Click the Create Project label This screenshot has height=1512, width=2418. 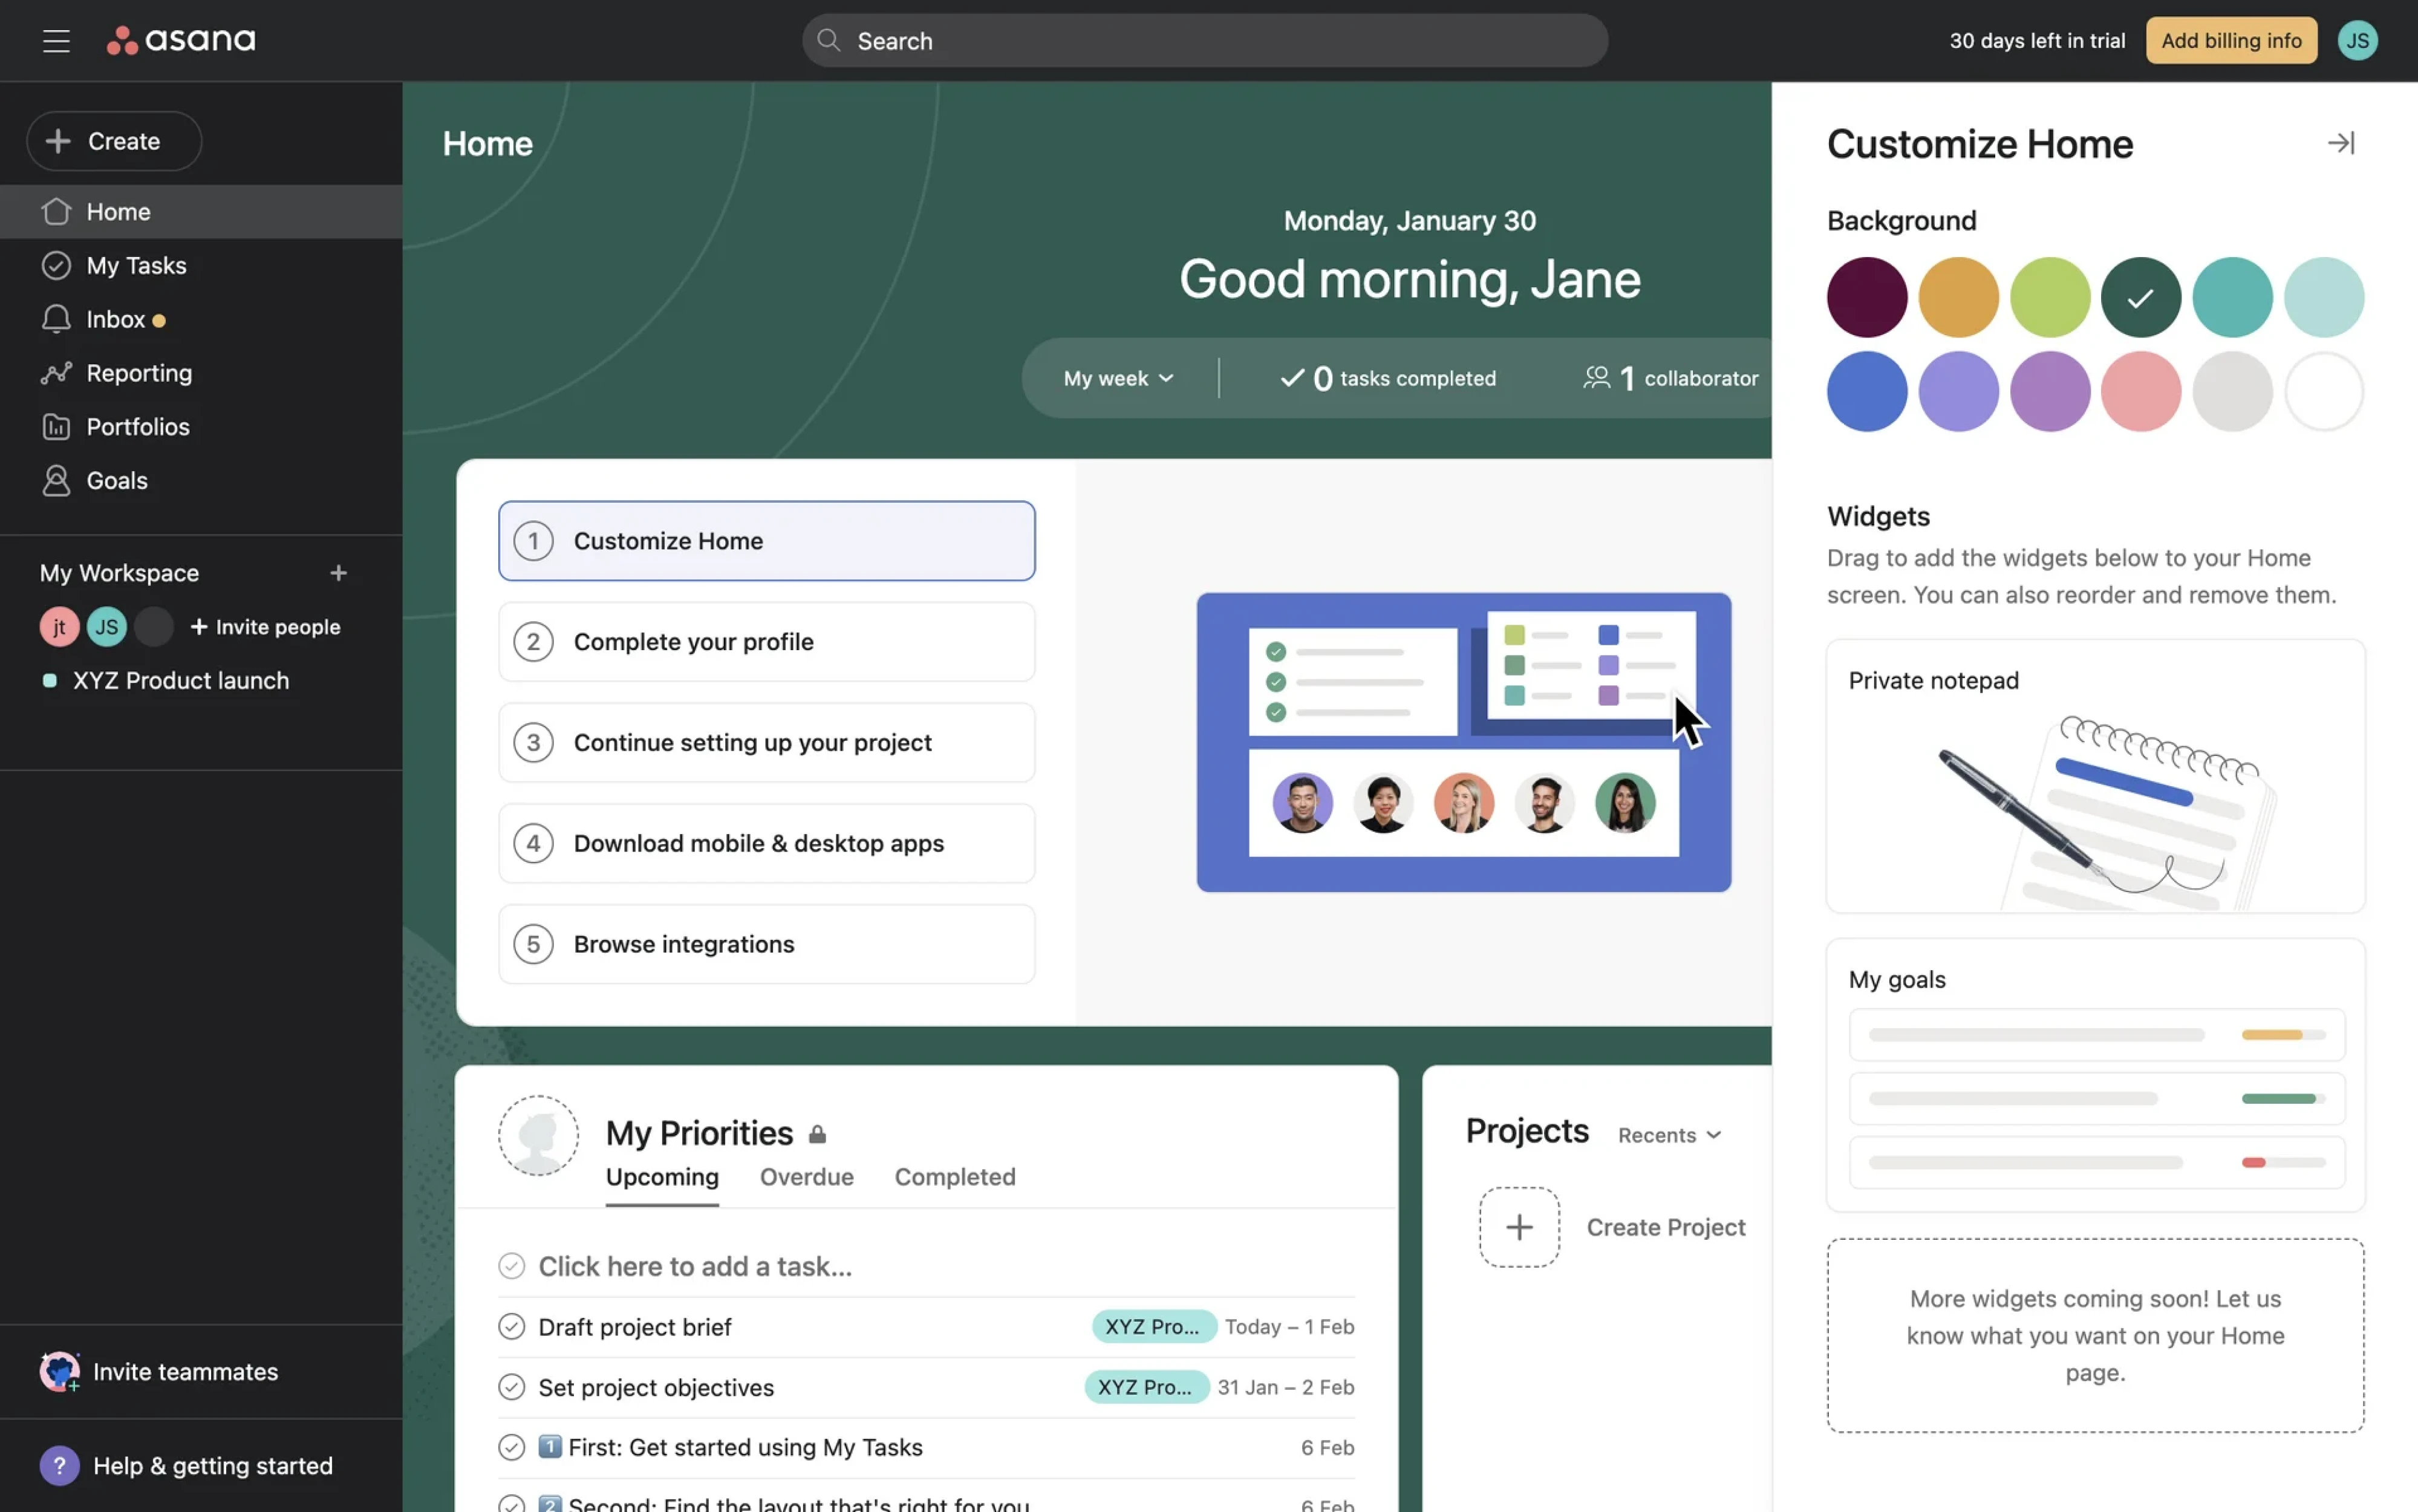coord(1666,1227)
